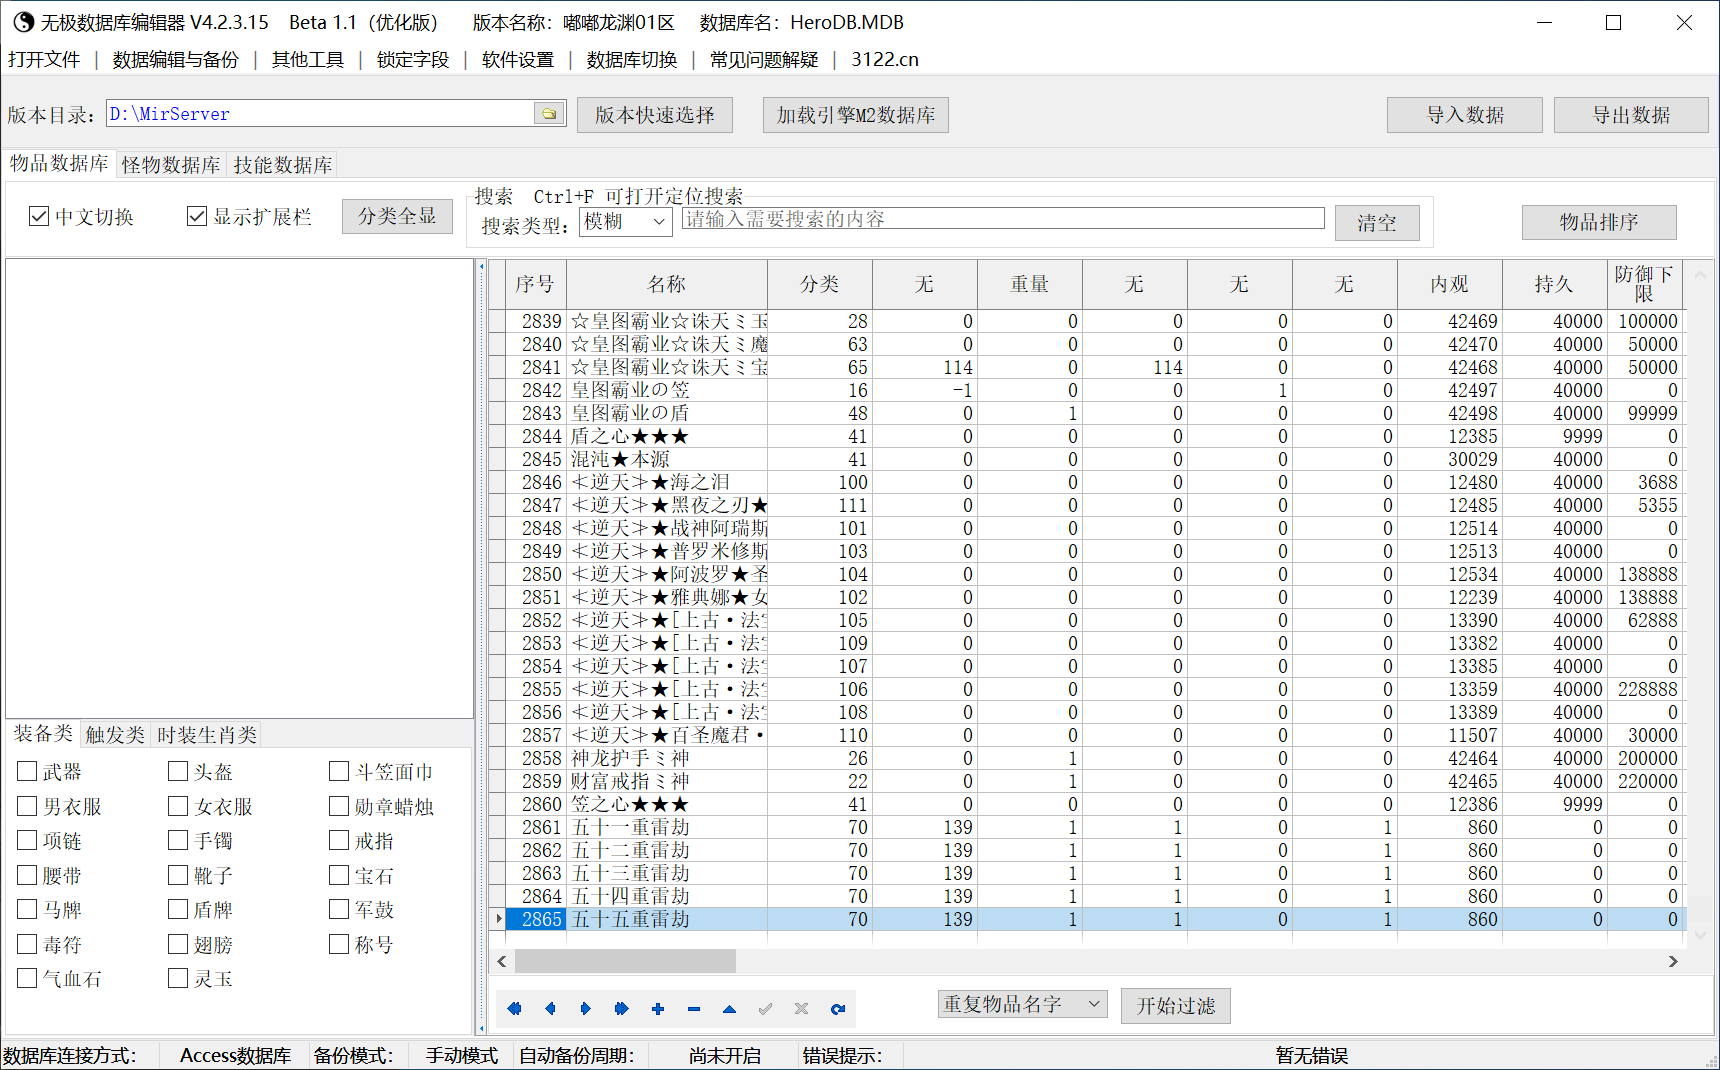This screenshot has height=1070, width=1720.
Task: Check the 武器 category box
Action: (x=27, y=771)
